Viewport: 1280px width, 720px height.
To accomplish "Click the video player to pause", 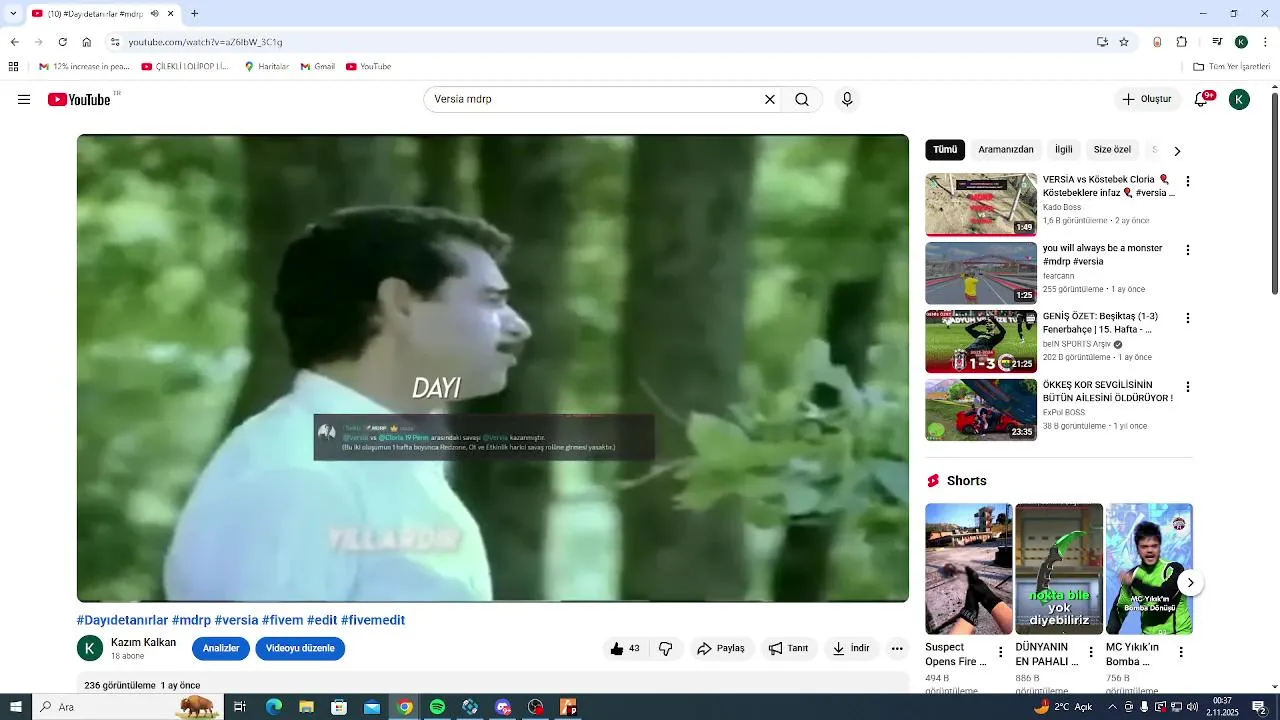I will point(493,368).
